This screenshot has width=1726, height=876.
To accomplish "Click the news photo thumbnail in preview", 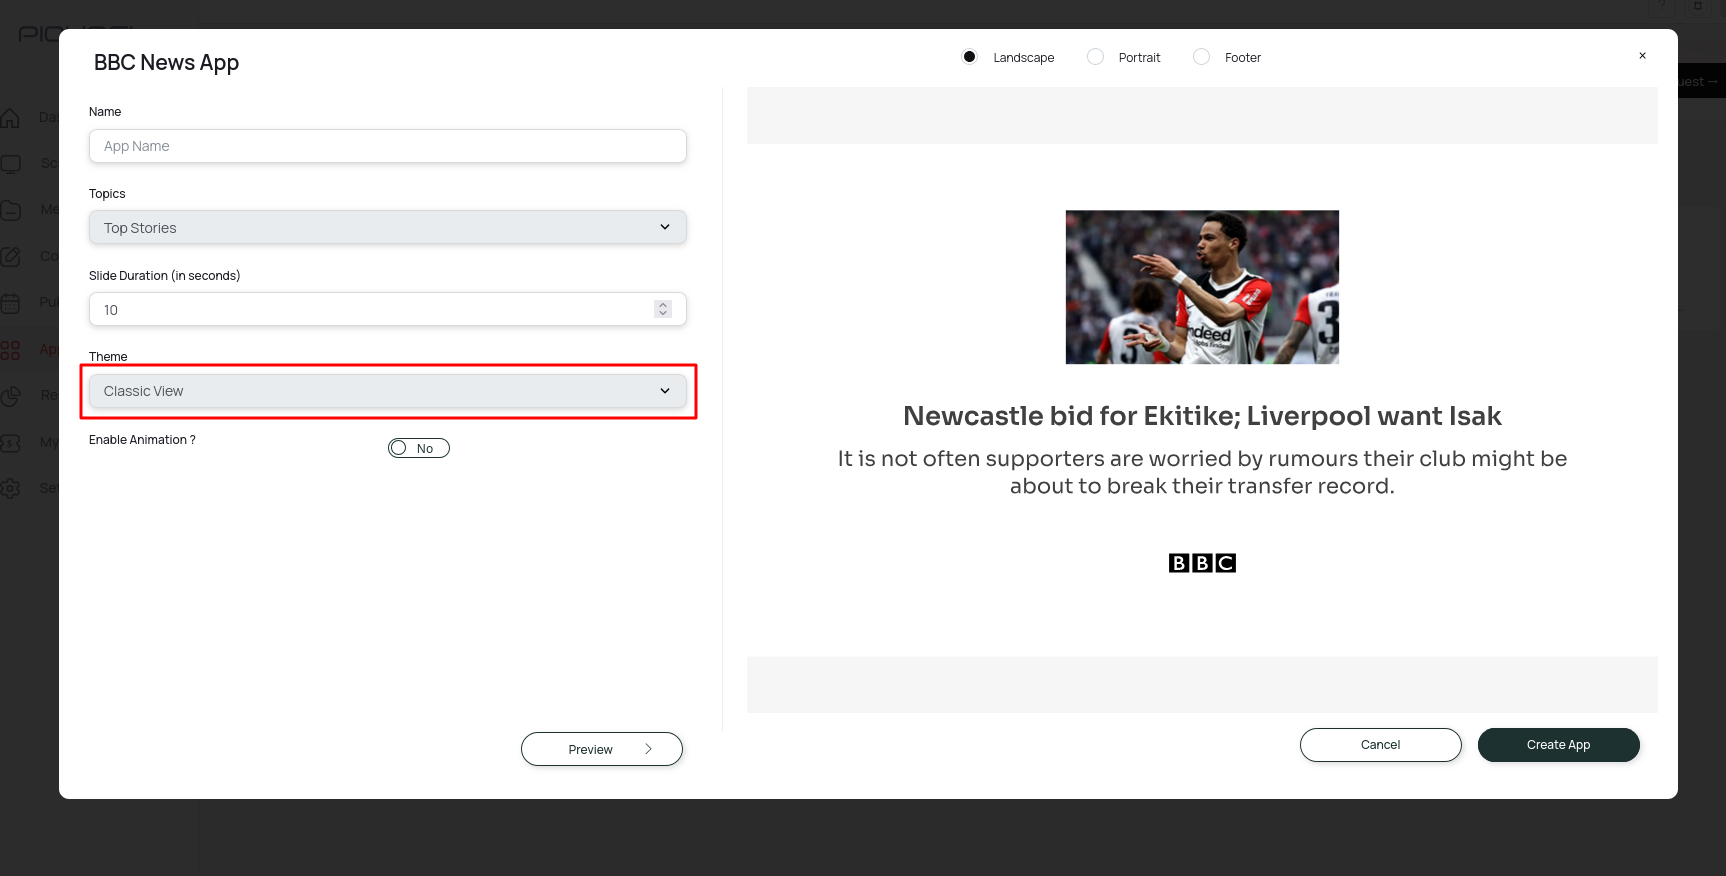I will coord(1202,287).
